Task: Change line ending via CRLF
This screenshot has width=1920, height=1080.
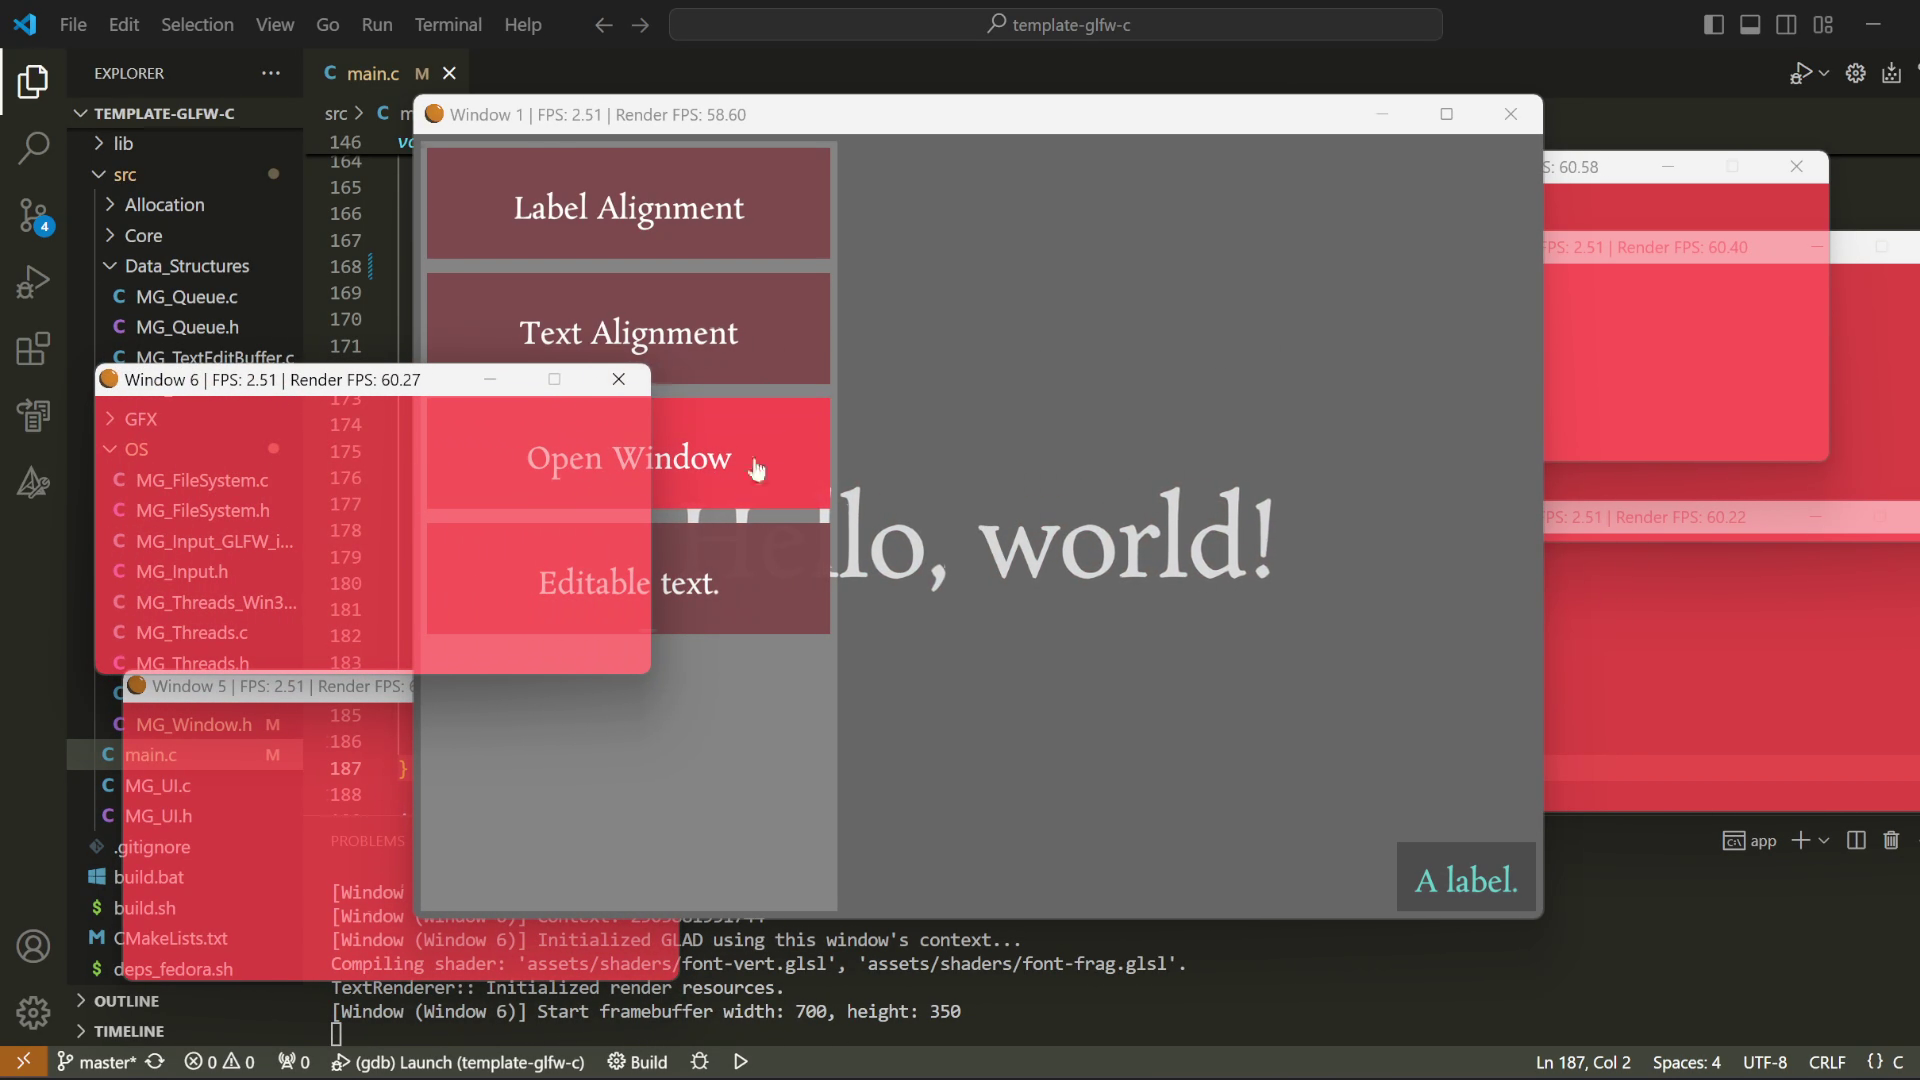Action: coord(1827,1062)
